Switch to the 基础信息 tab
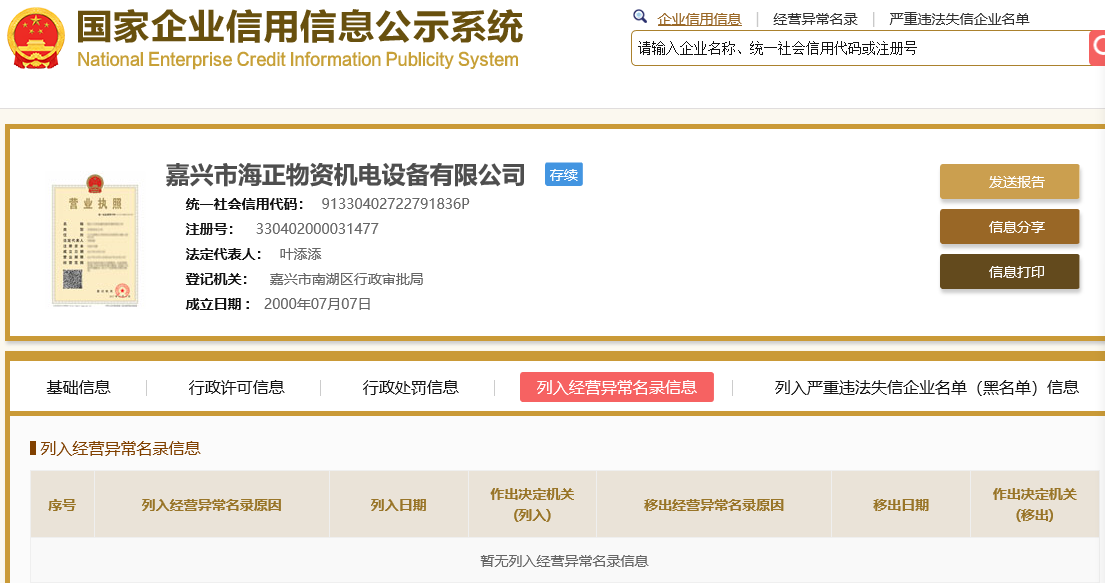Screen dimensions: 1105x583 [x=78, y=387]
